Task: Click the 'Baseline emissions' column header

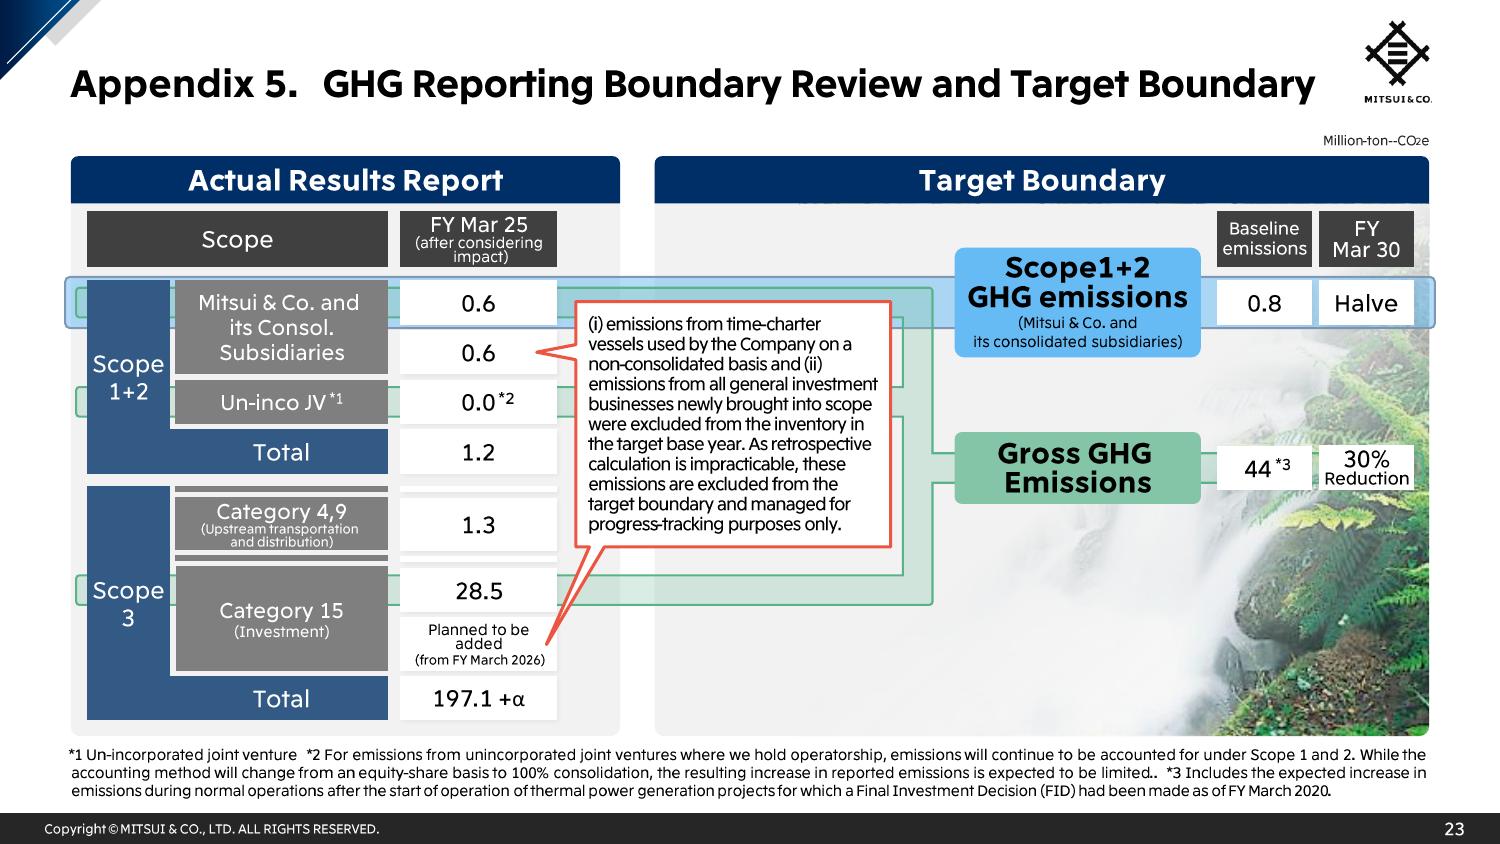Action: click(1264, 239)
